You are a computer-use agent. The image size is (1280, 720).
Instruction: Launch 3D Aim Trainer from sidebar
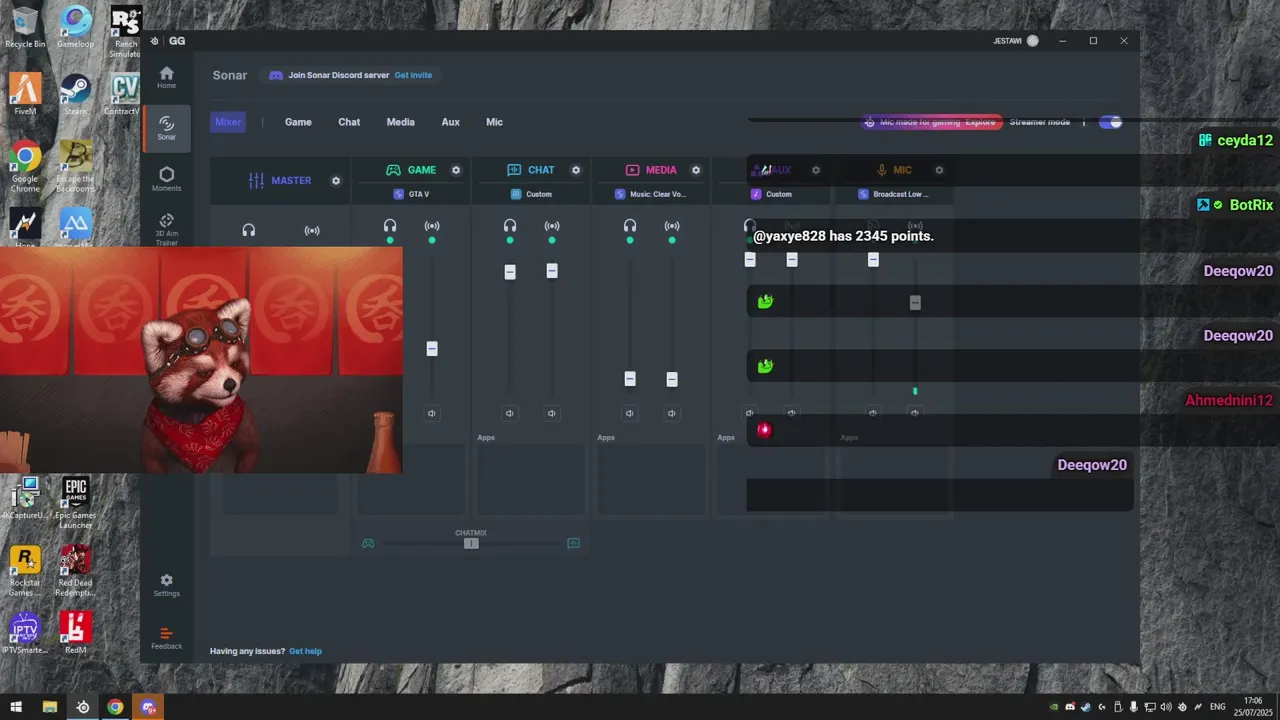coord(166,229)
